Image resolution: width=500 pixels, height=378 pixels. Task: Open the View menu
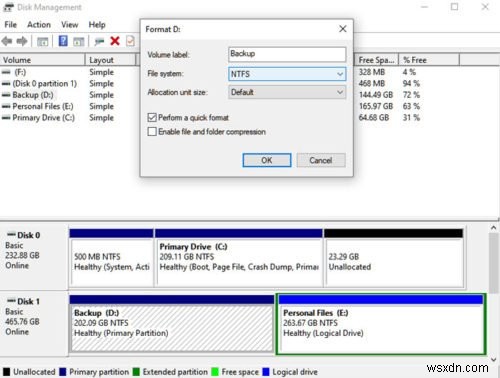tap(70, 25)
